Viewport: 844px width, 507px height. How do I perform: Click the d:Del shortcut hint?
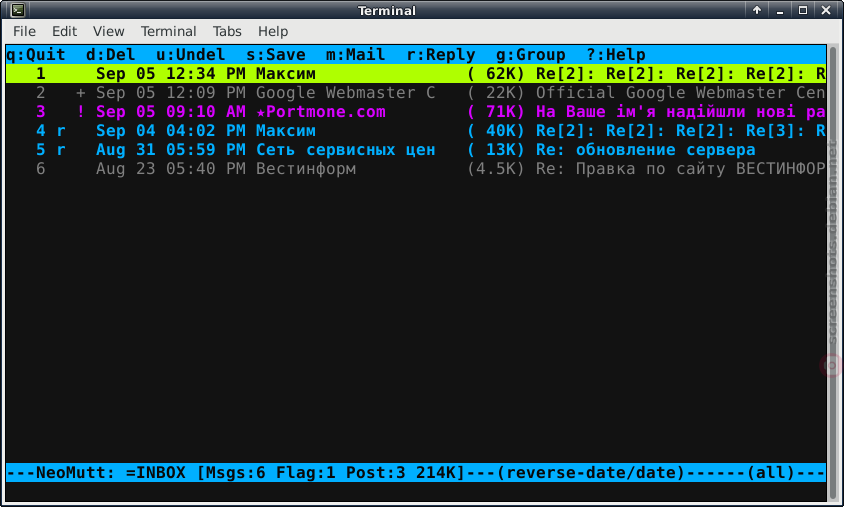110,55
